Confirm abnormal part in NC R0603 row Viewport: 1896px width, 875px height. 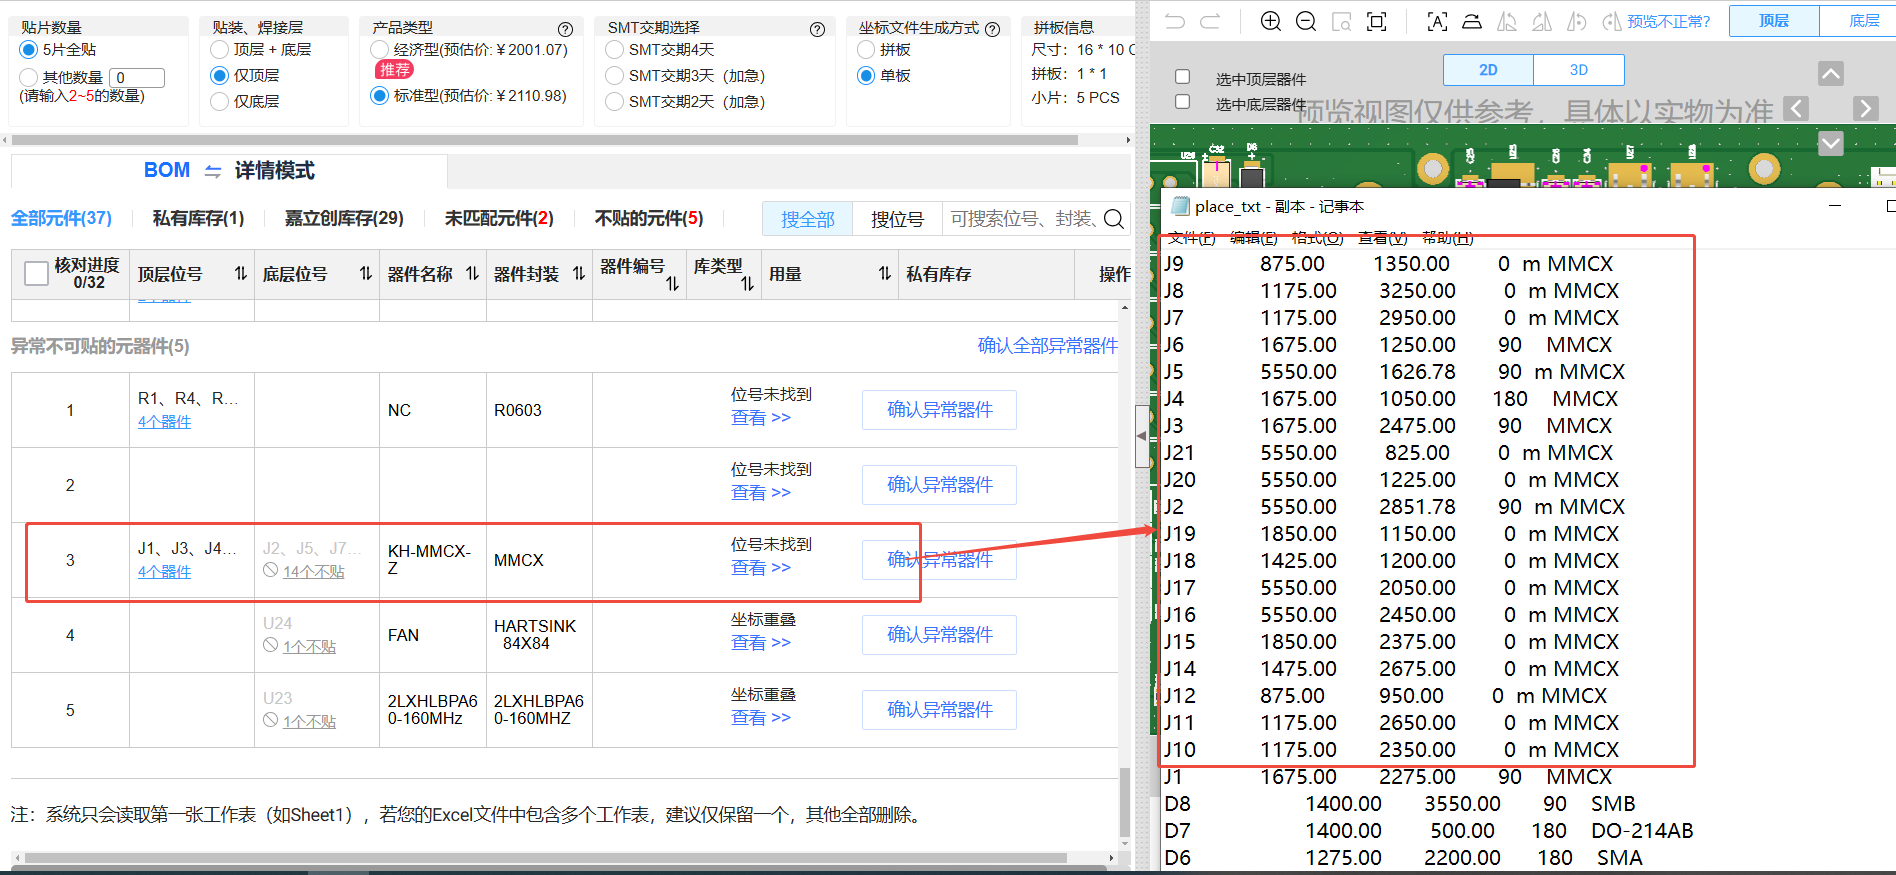[x=939, y=410]
